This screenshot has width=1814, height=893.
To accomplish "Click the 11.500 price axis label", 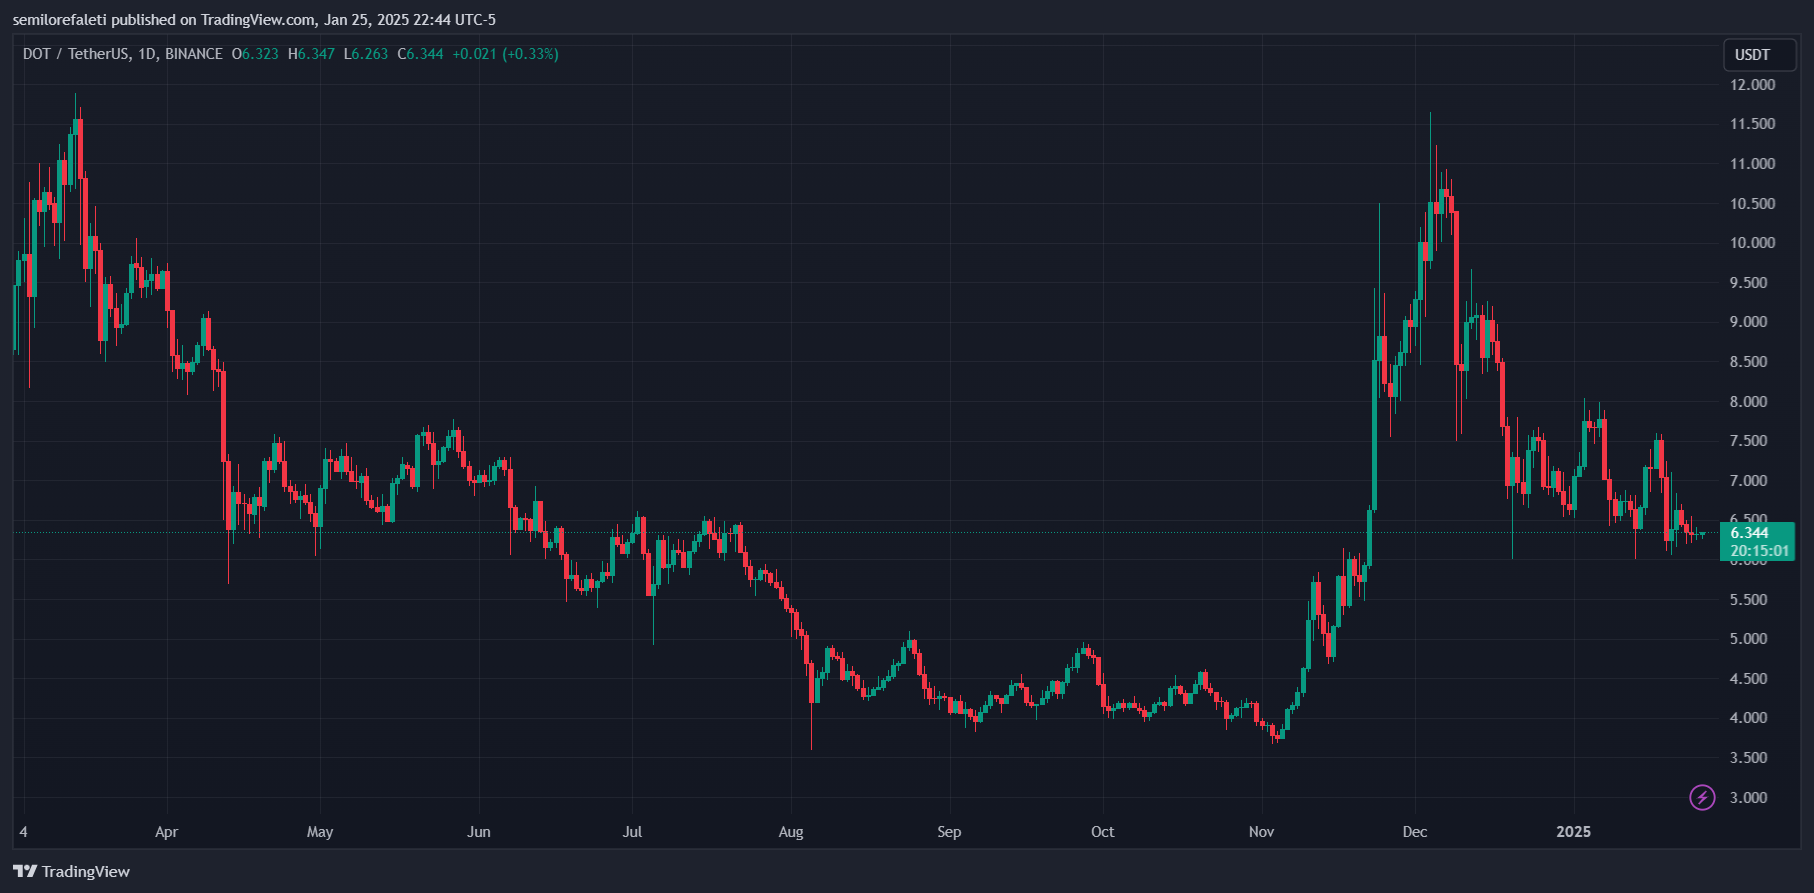I will (x=1753, y=124).
